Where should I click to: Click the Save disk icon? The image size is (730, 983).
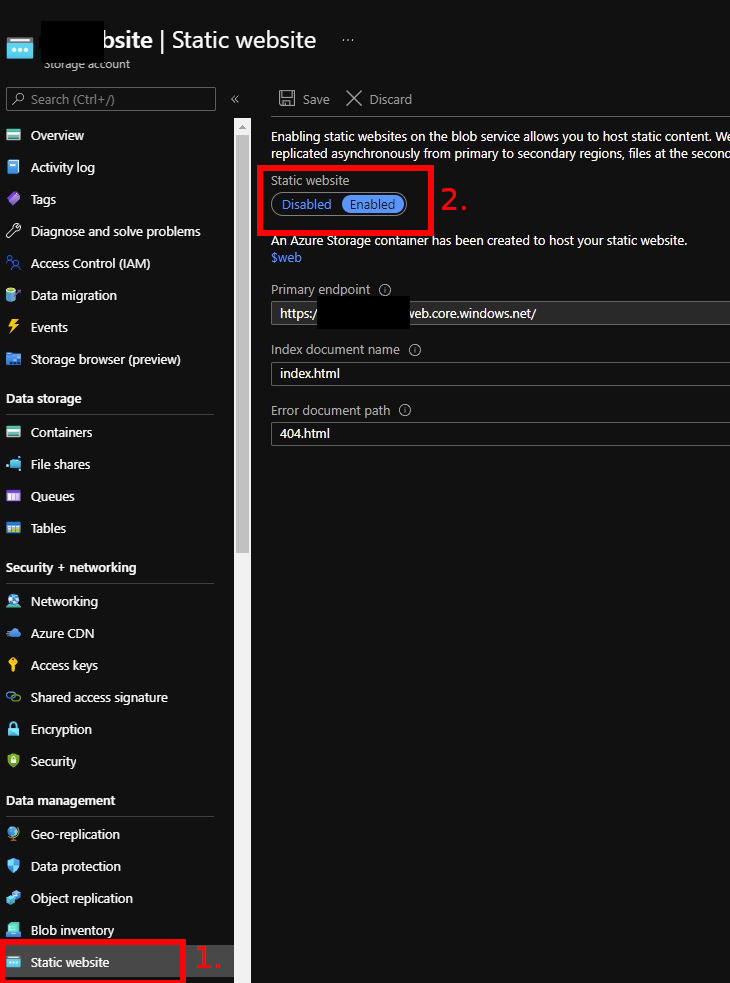pyautogui.click(x=287, y=99)
